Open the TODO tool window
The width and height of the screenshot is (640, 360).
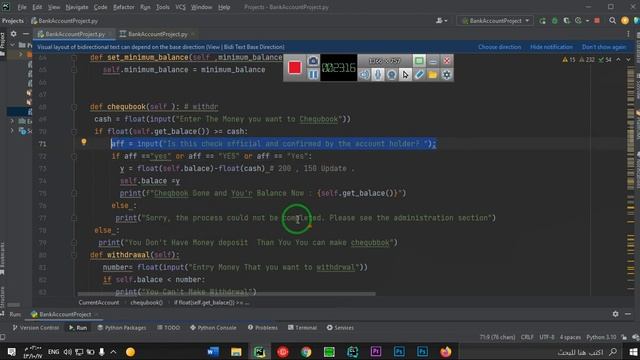168,328
